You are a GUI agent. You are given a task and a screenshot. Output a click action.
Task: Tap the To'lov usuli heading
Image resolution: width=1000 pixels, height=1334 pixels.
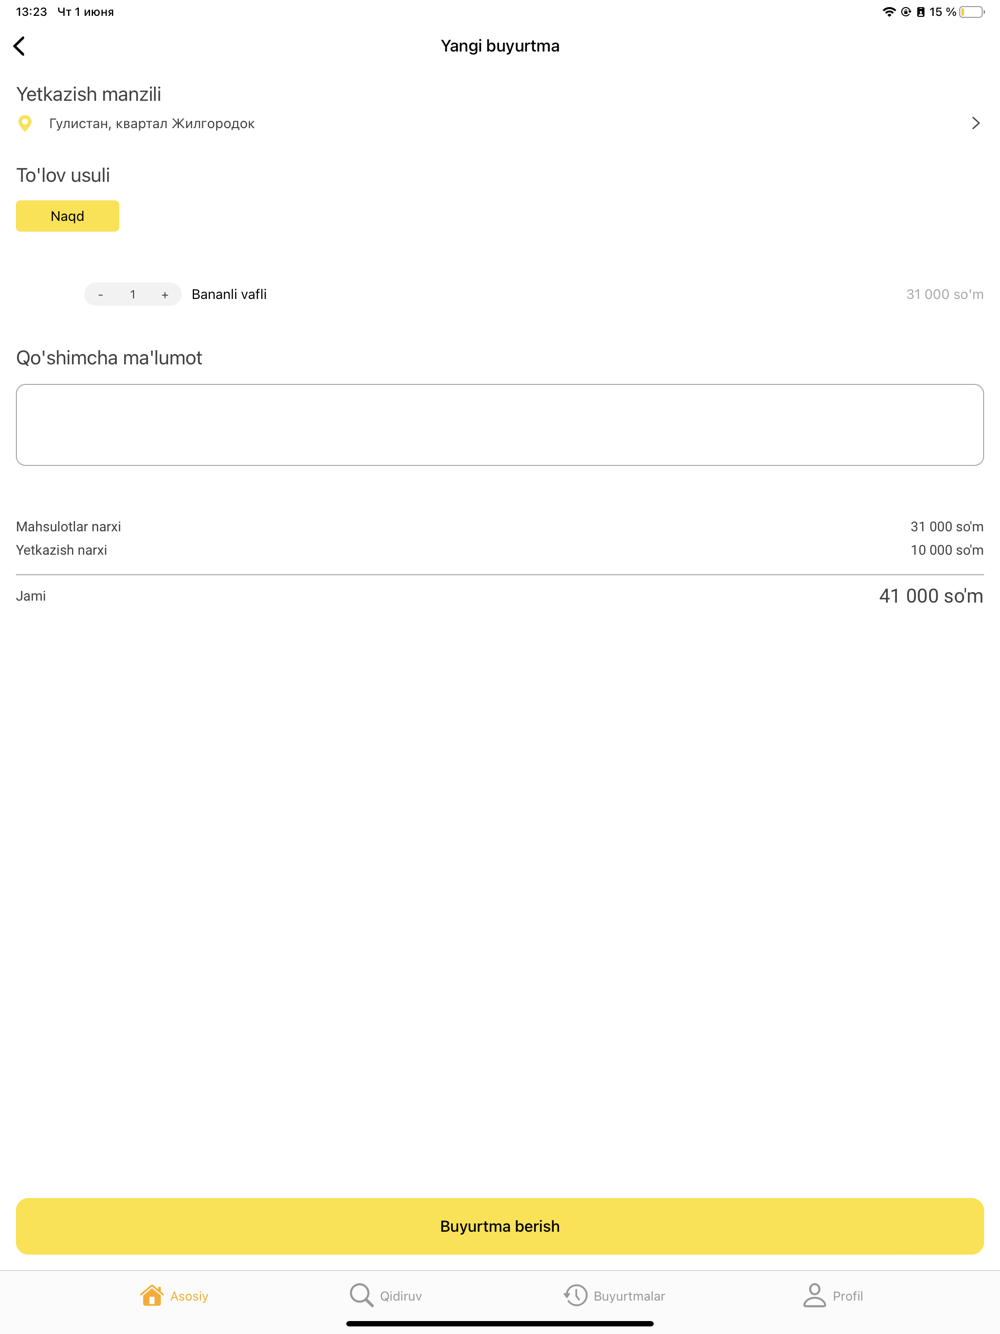coord(63,175)
